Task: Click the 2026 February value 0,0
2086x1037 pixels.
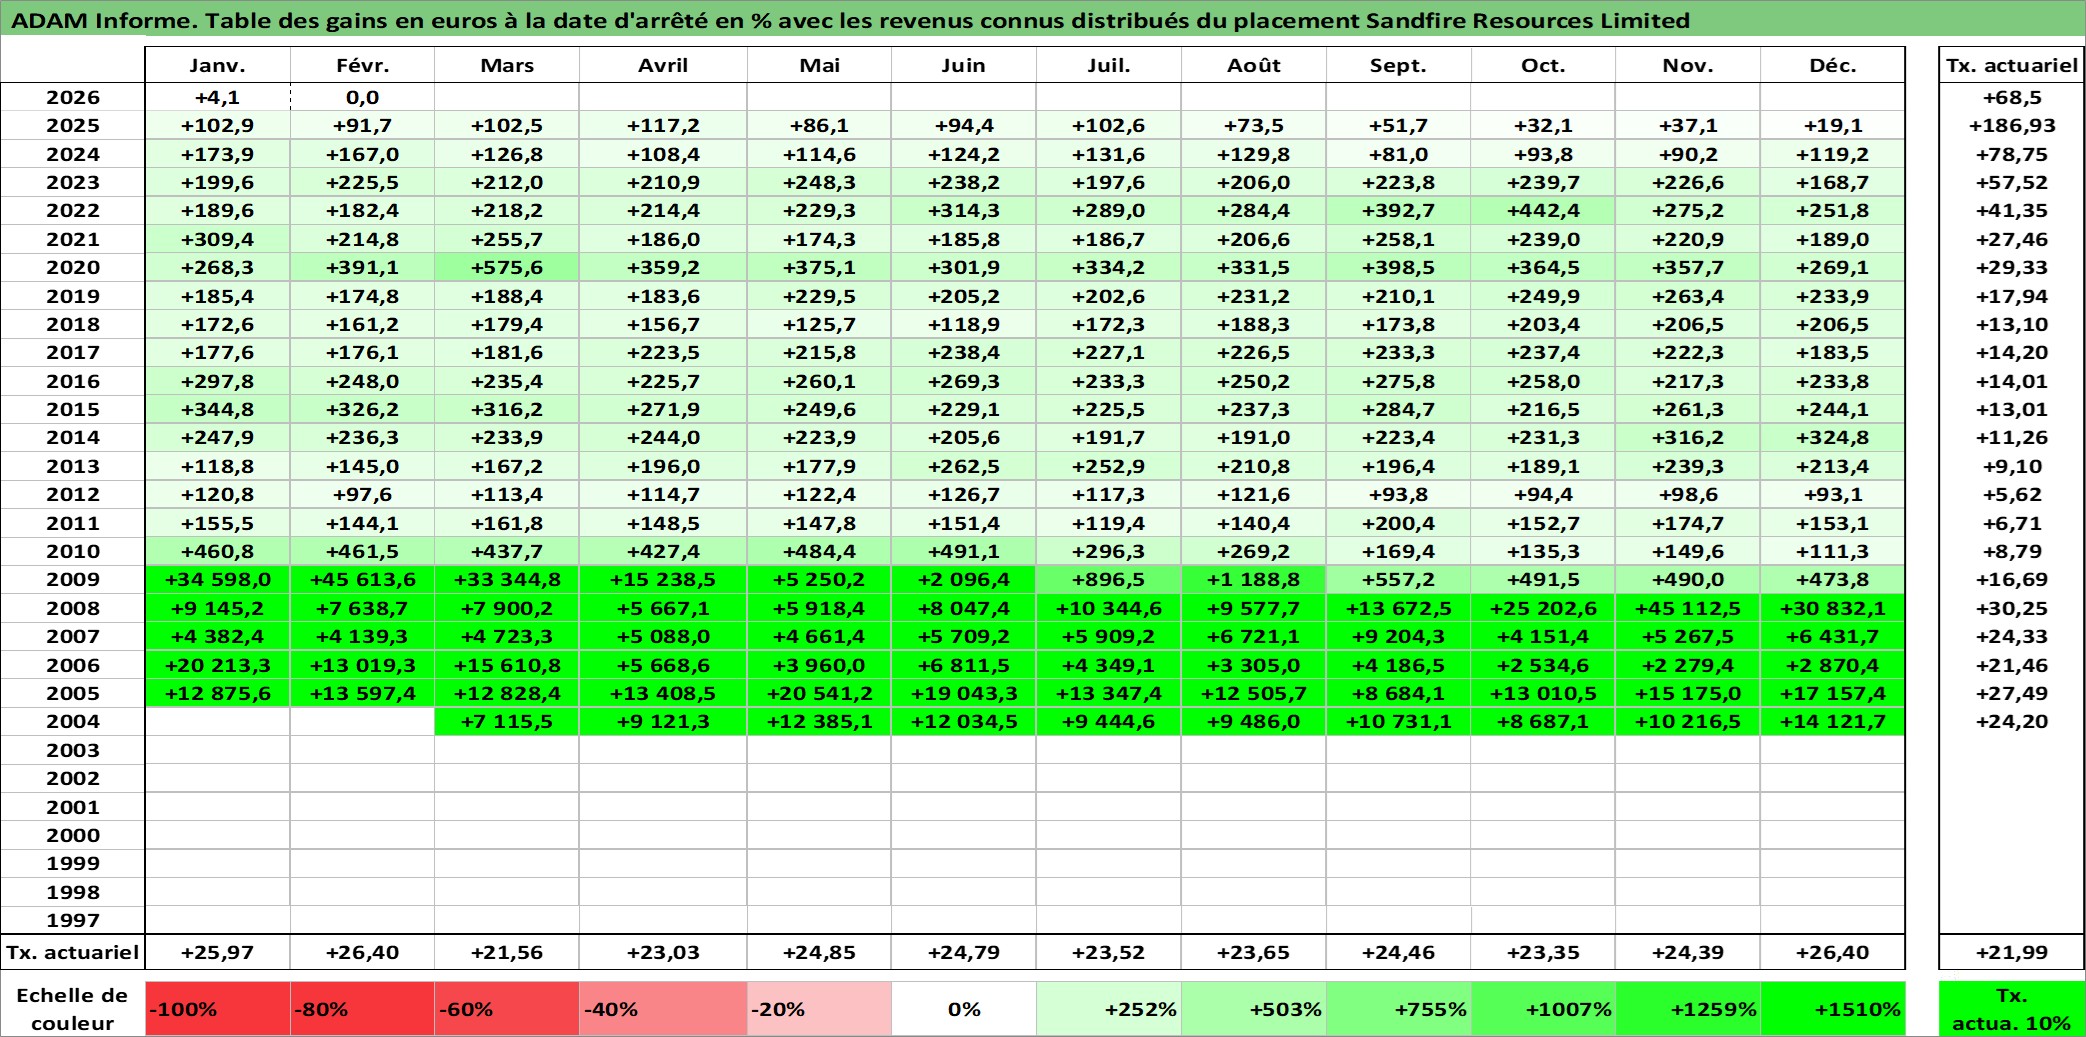Action: tap(362, 97)
